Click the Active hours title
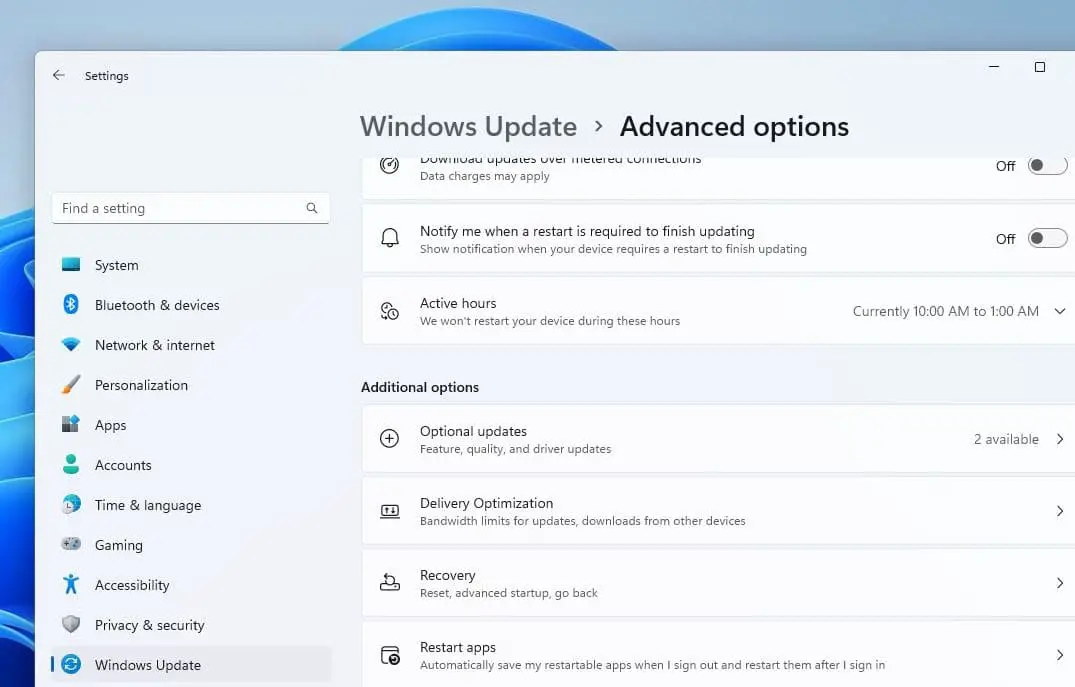 [458, 302]
